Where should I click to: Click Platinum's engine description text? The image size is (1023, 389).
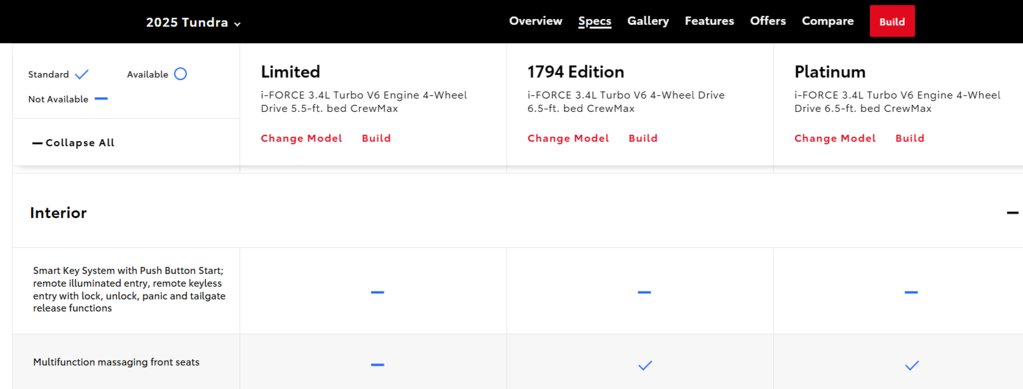tap(897, 102)
